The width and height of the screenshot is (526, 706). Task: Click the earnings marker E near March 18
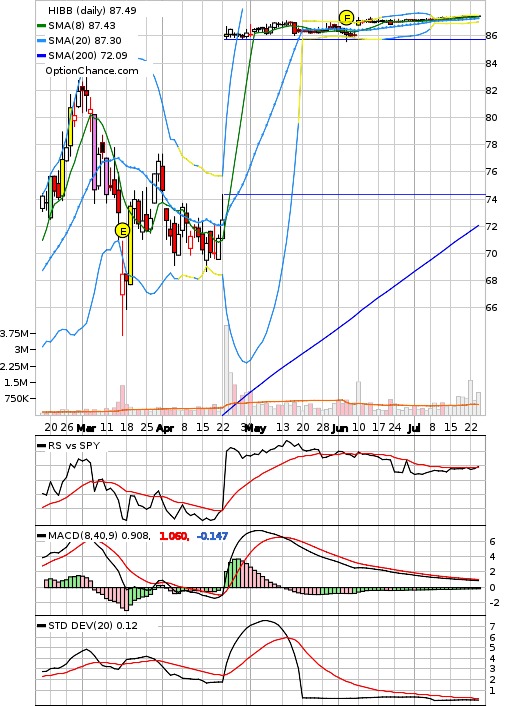click(122, 231)
